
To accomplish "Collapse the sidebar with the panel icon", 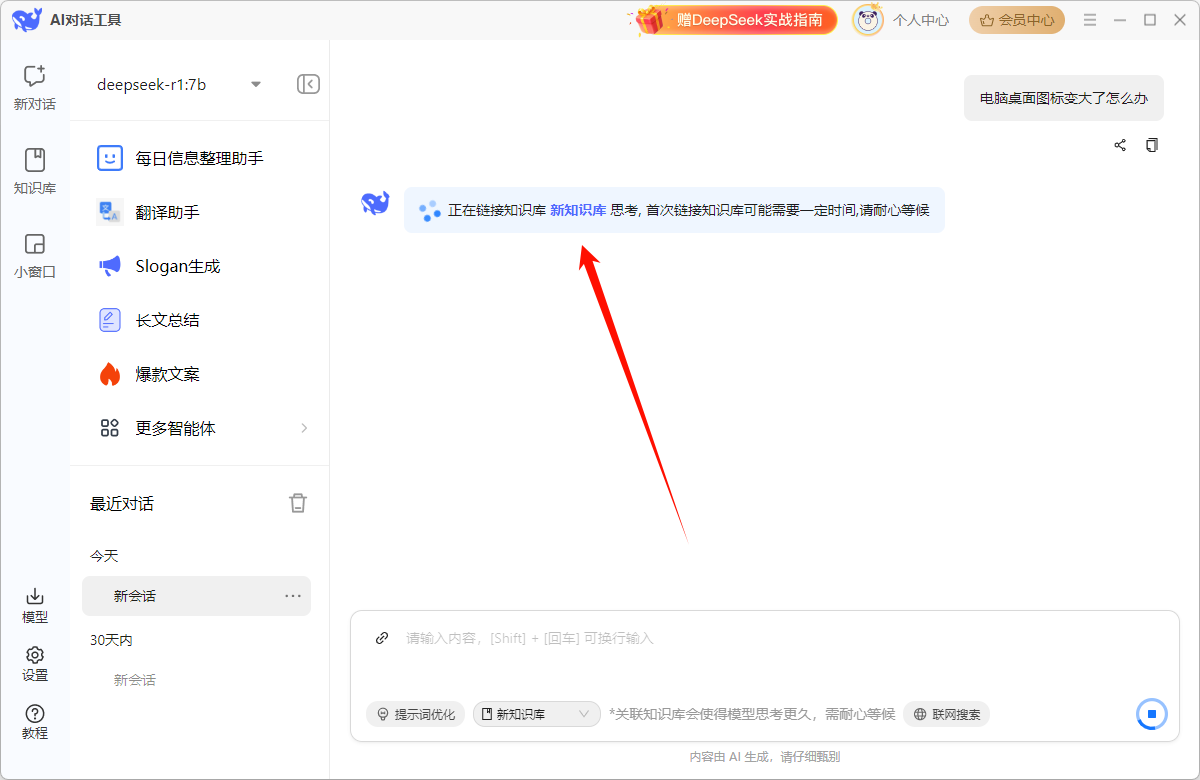I will (x=308, y=84).
